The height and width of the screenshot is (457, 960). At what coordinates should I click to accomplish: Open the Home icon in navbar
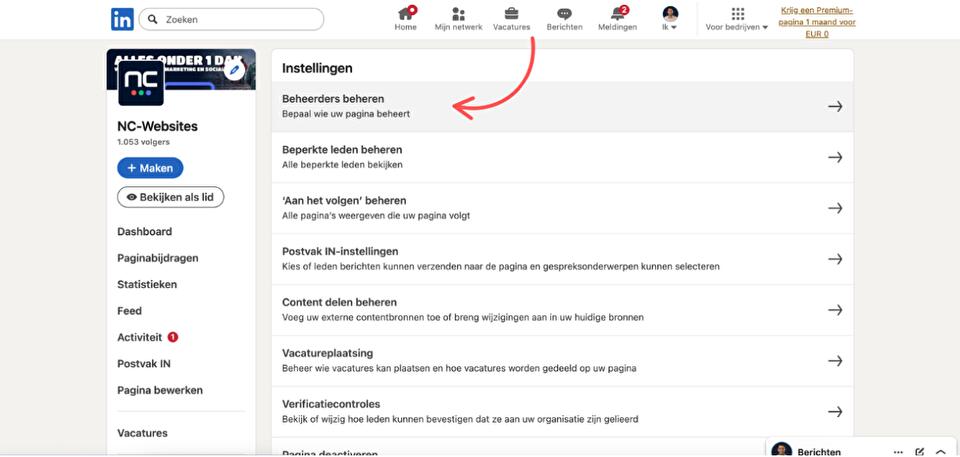pyautogui.click(x=405, y=14)
